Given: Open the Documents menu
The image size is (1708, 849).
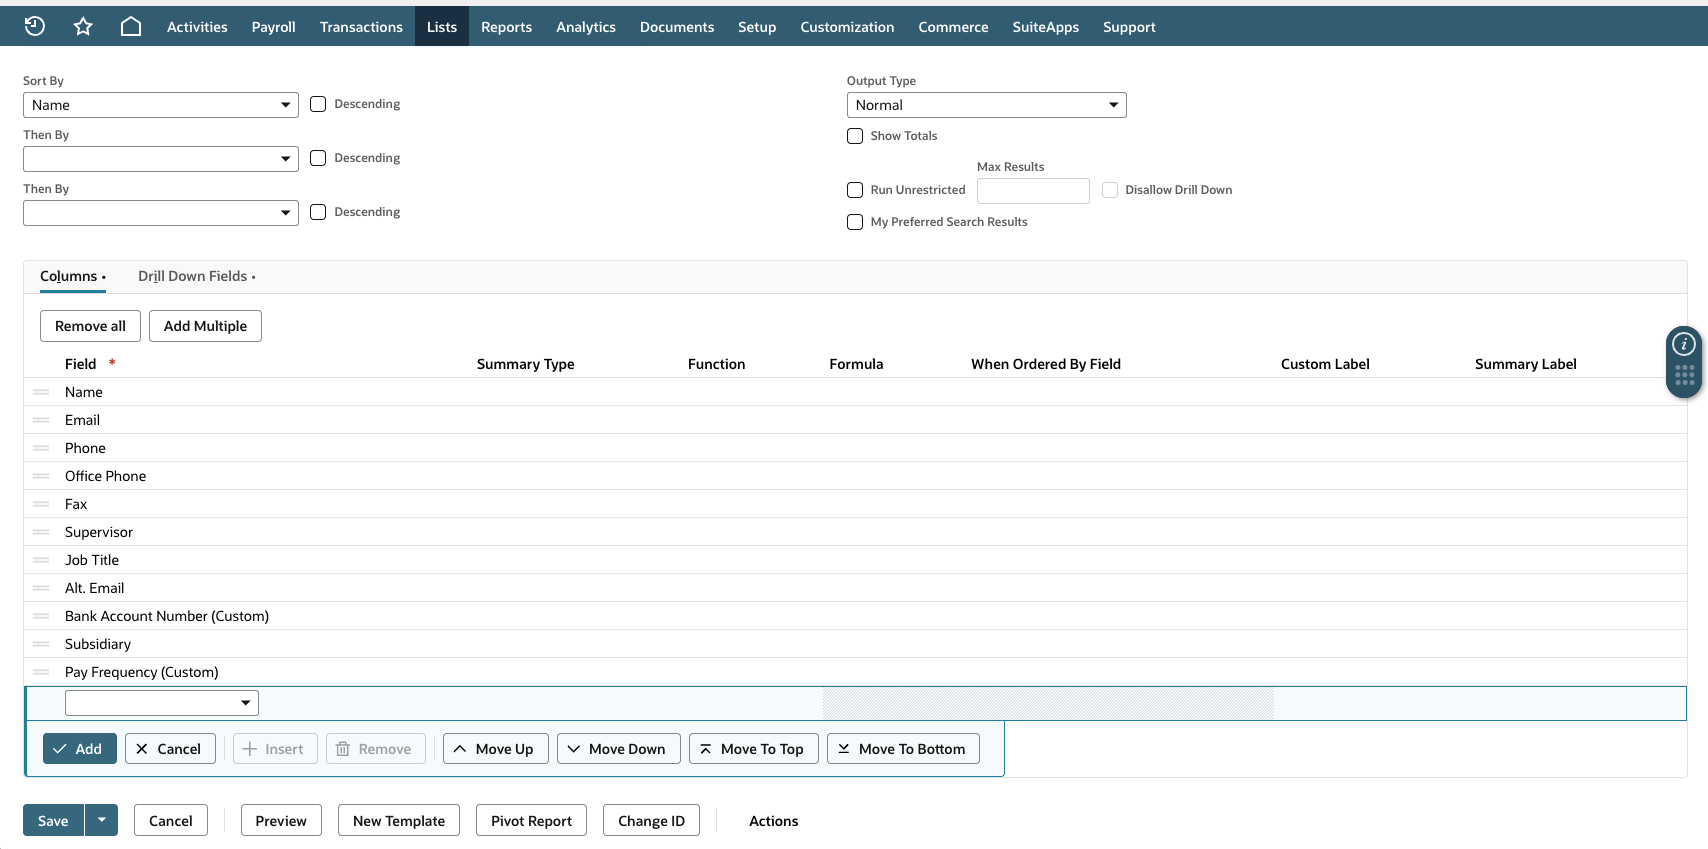Looking at the screenshot, I should click(677, 27).
